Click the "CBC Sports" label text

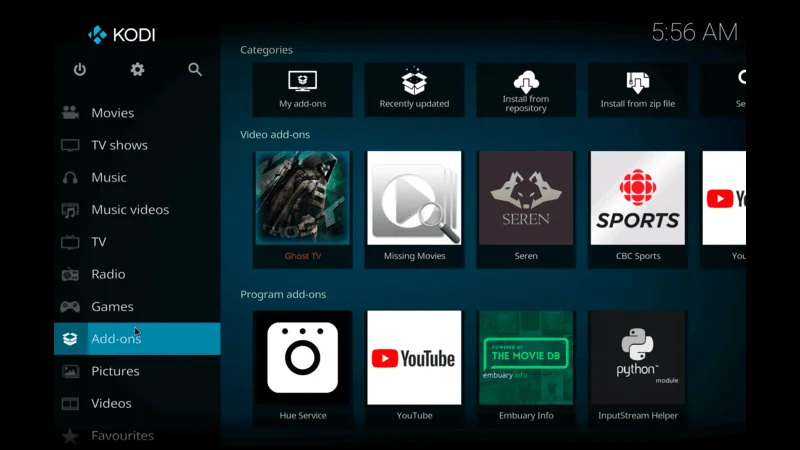(x=638, y=256)
